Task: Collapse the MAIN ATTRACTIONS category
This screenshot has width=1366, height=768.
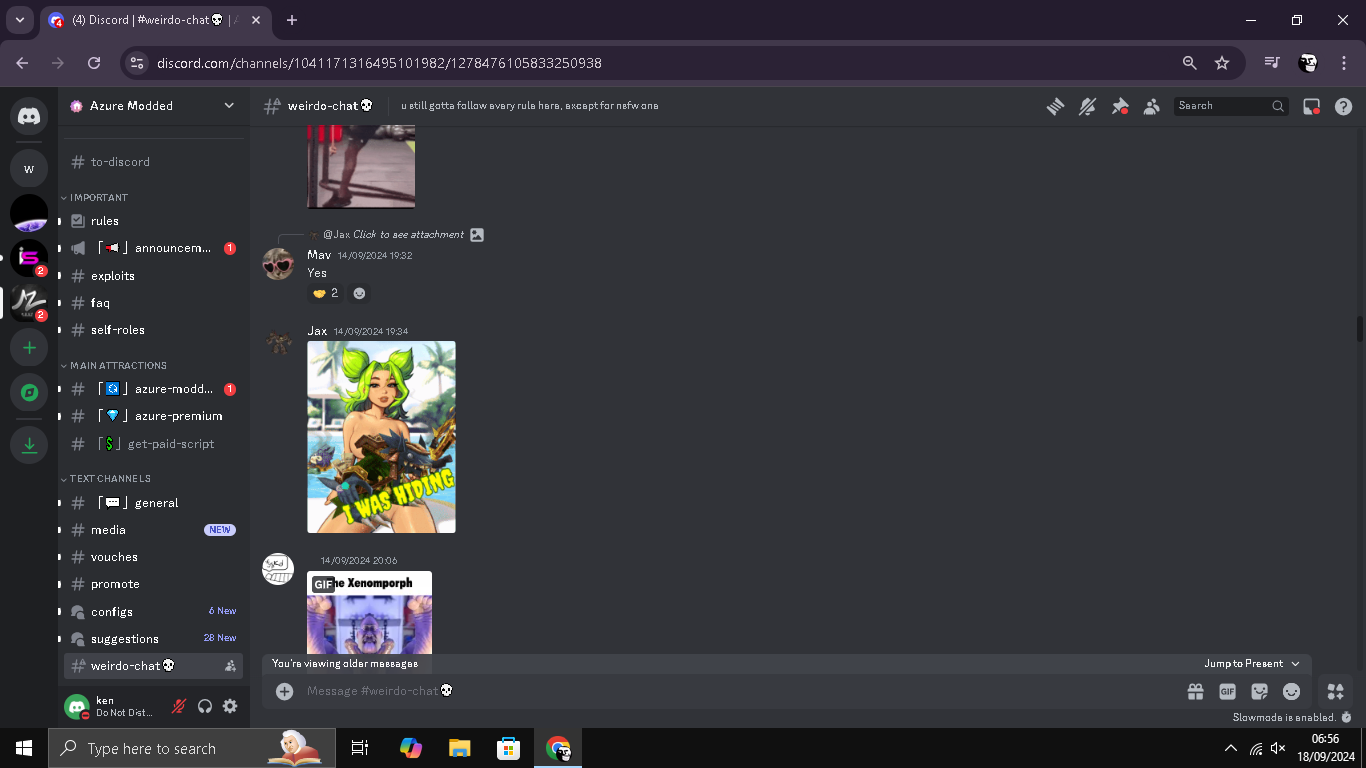Action: click(114, 366)
